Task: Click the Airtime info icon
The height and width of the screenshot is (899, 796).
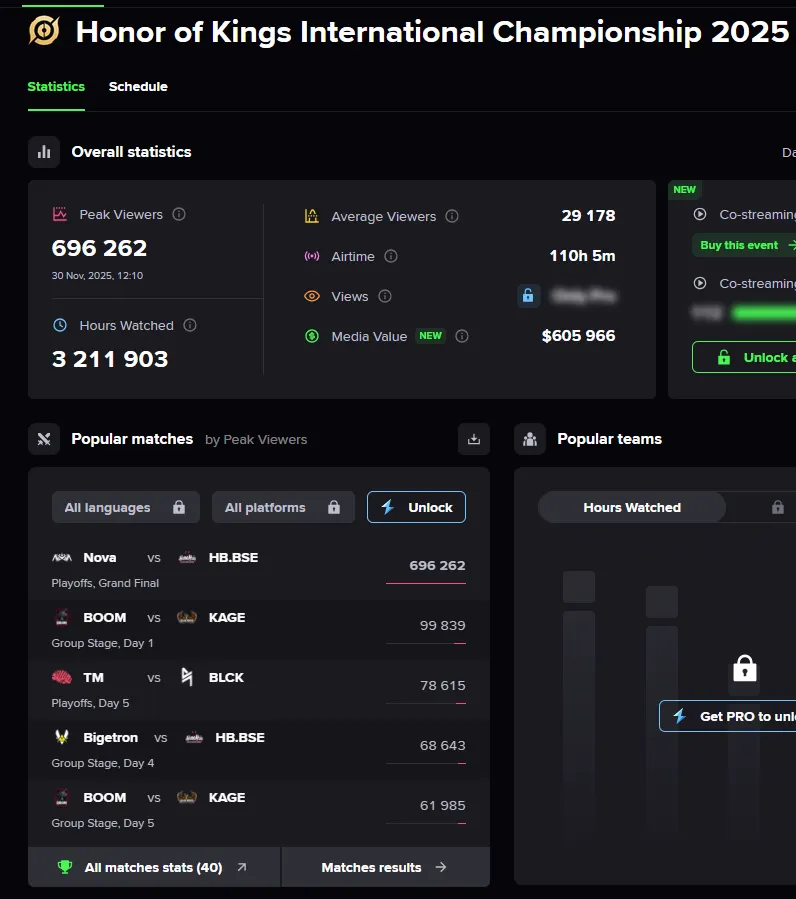Action: [x=391, y=256]
